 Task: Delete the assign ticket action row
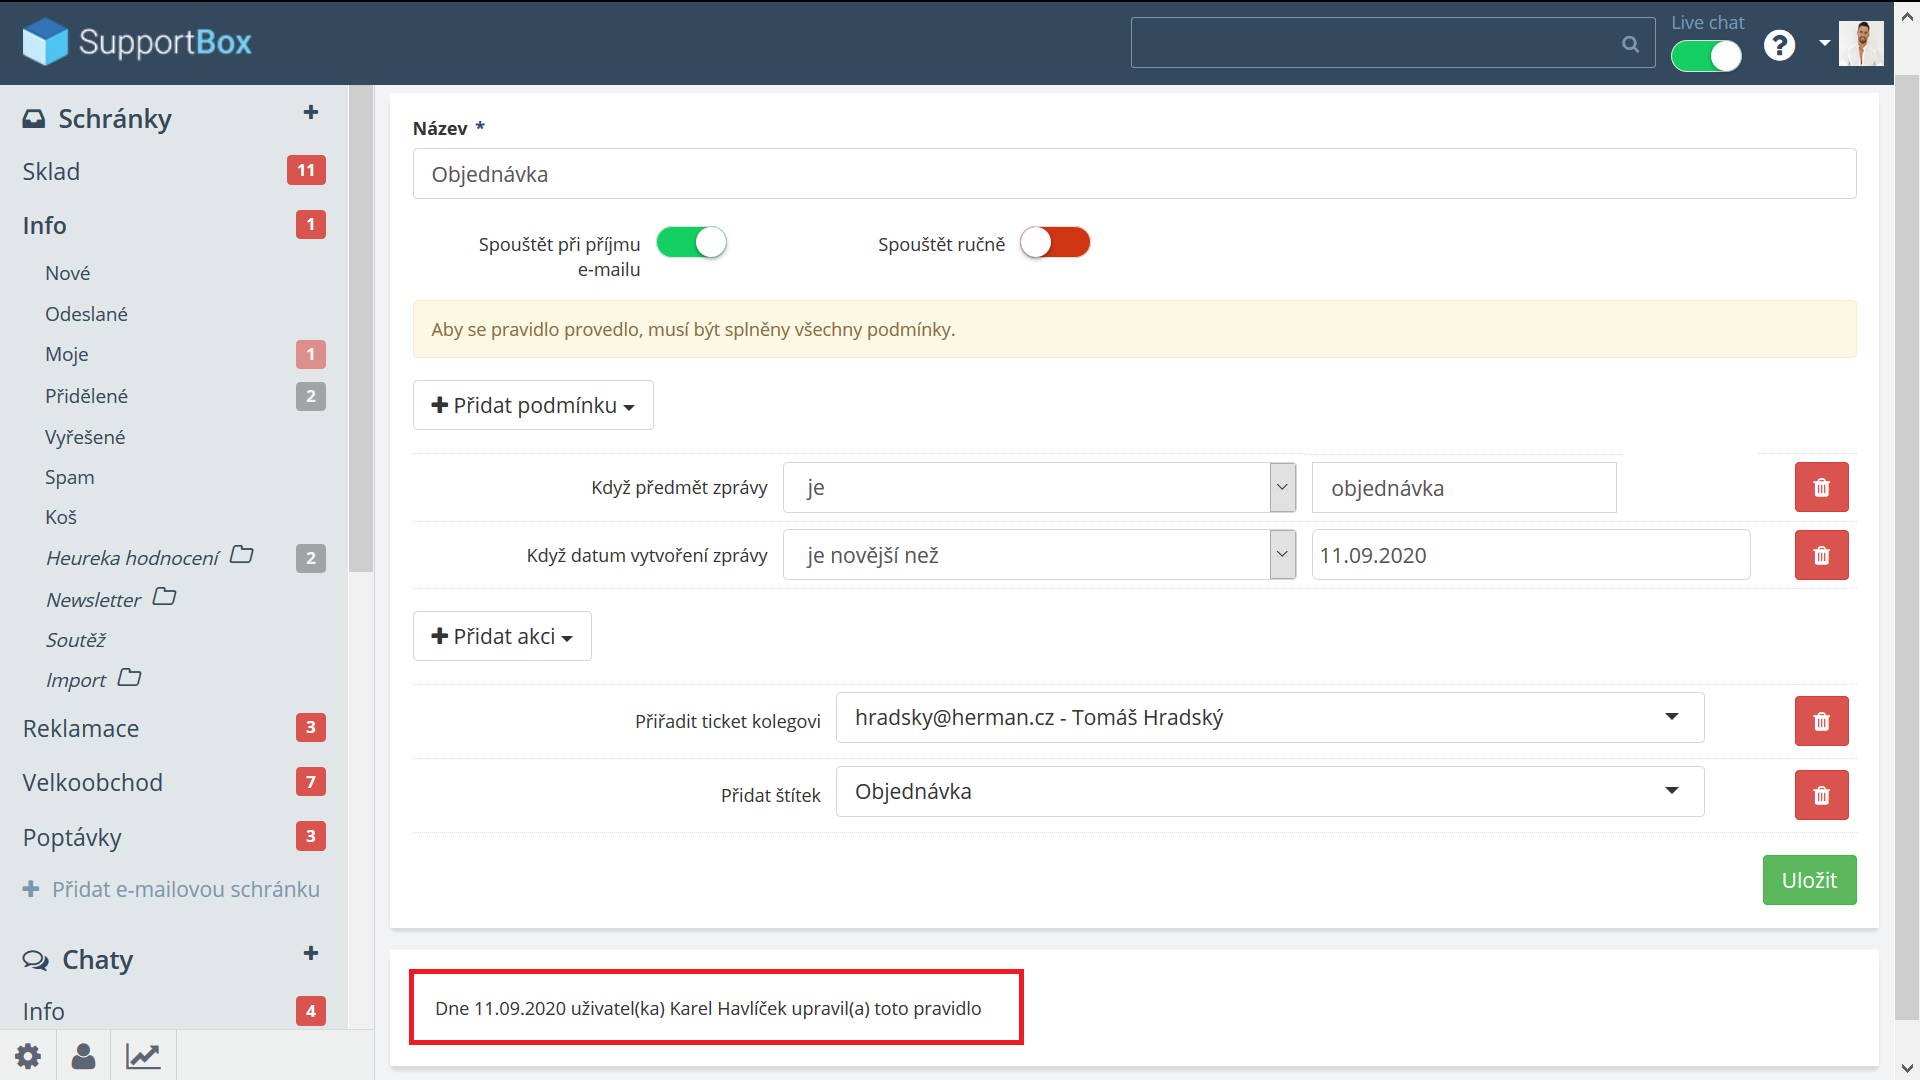1821,721
